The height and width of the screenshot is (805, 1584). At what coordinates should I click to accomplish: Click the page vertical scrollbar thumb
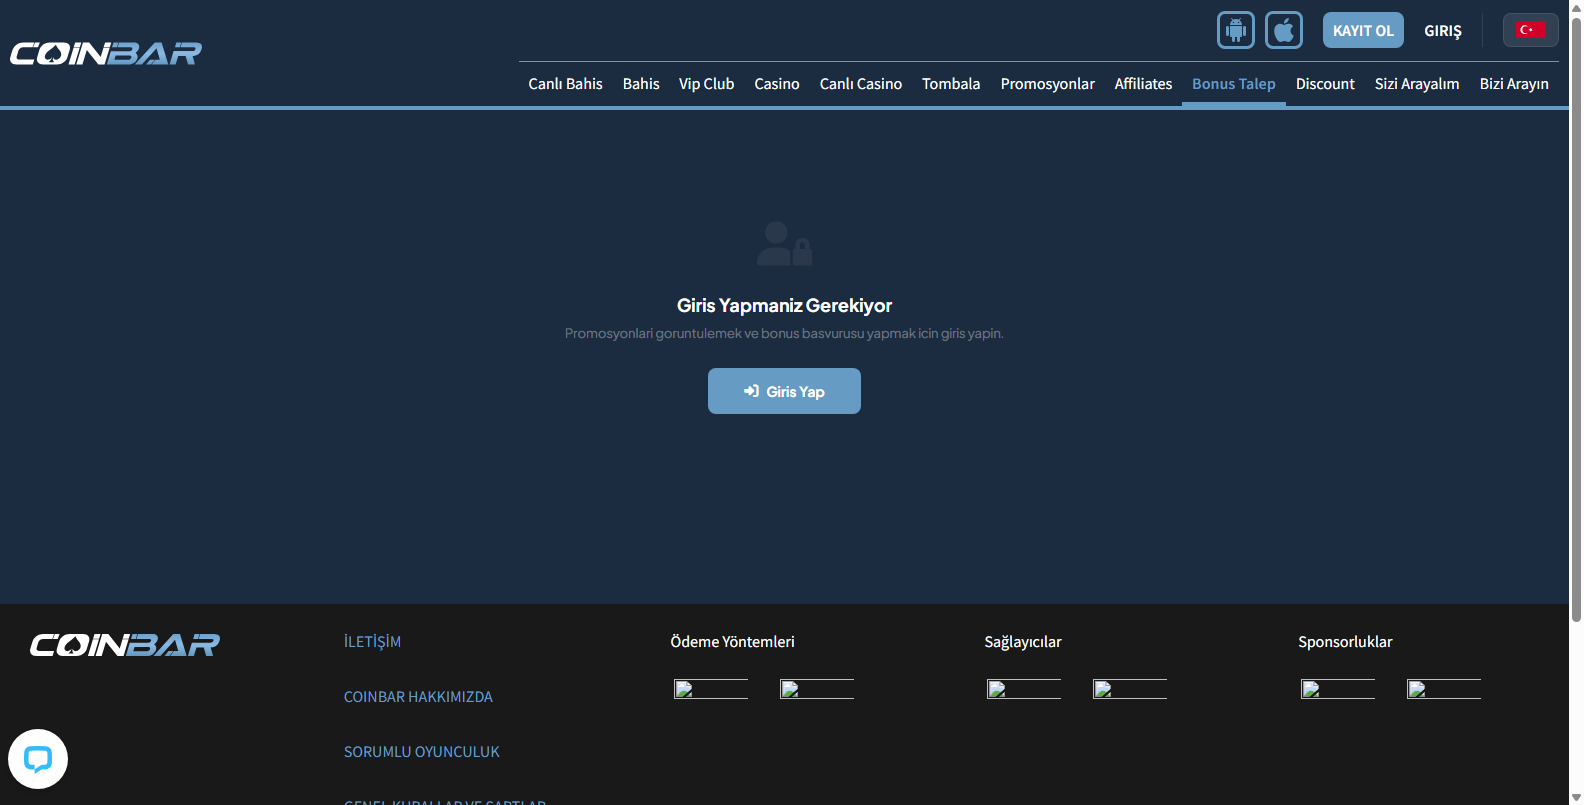[x=1576, y=318]
